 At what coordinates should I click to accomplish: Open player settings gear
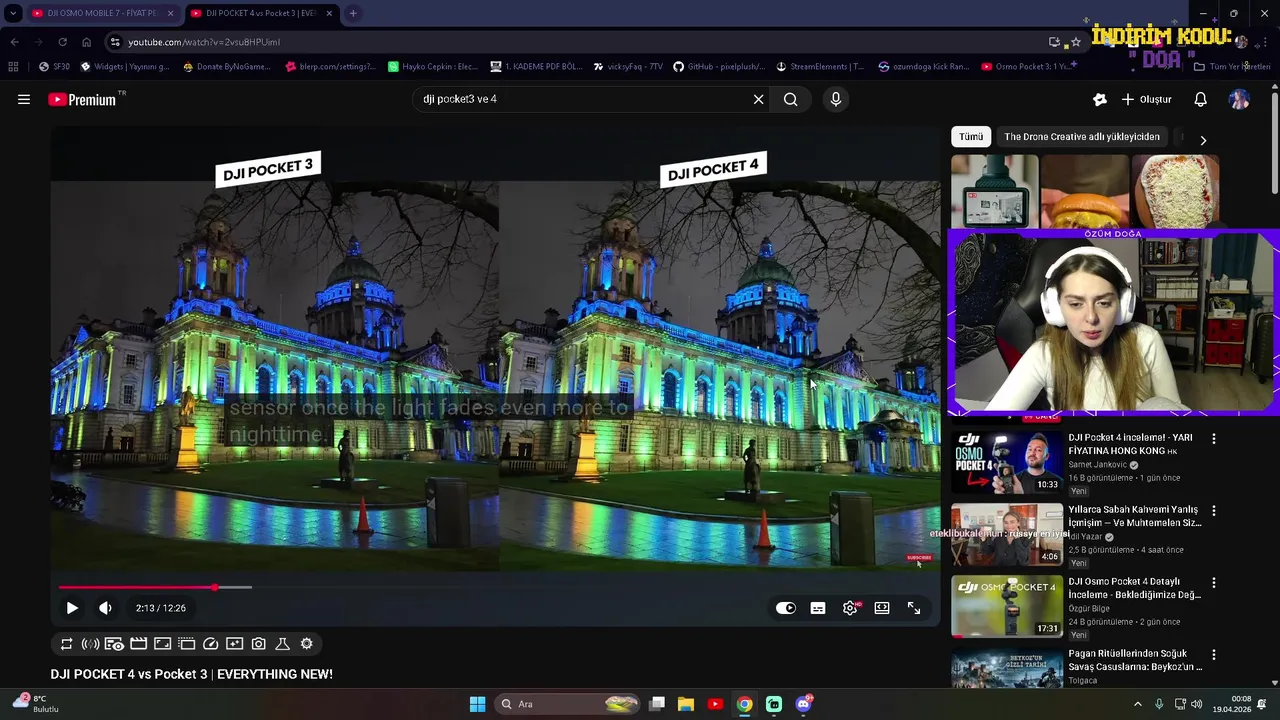850,608
